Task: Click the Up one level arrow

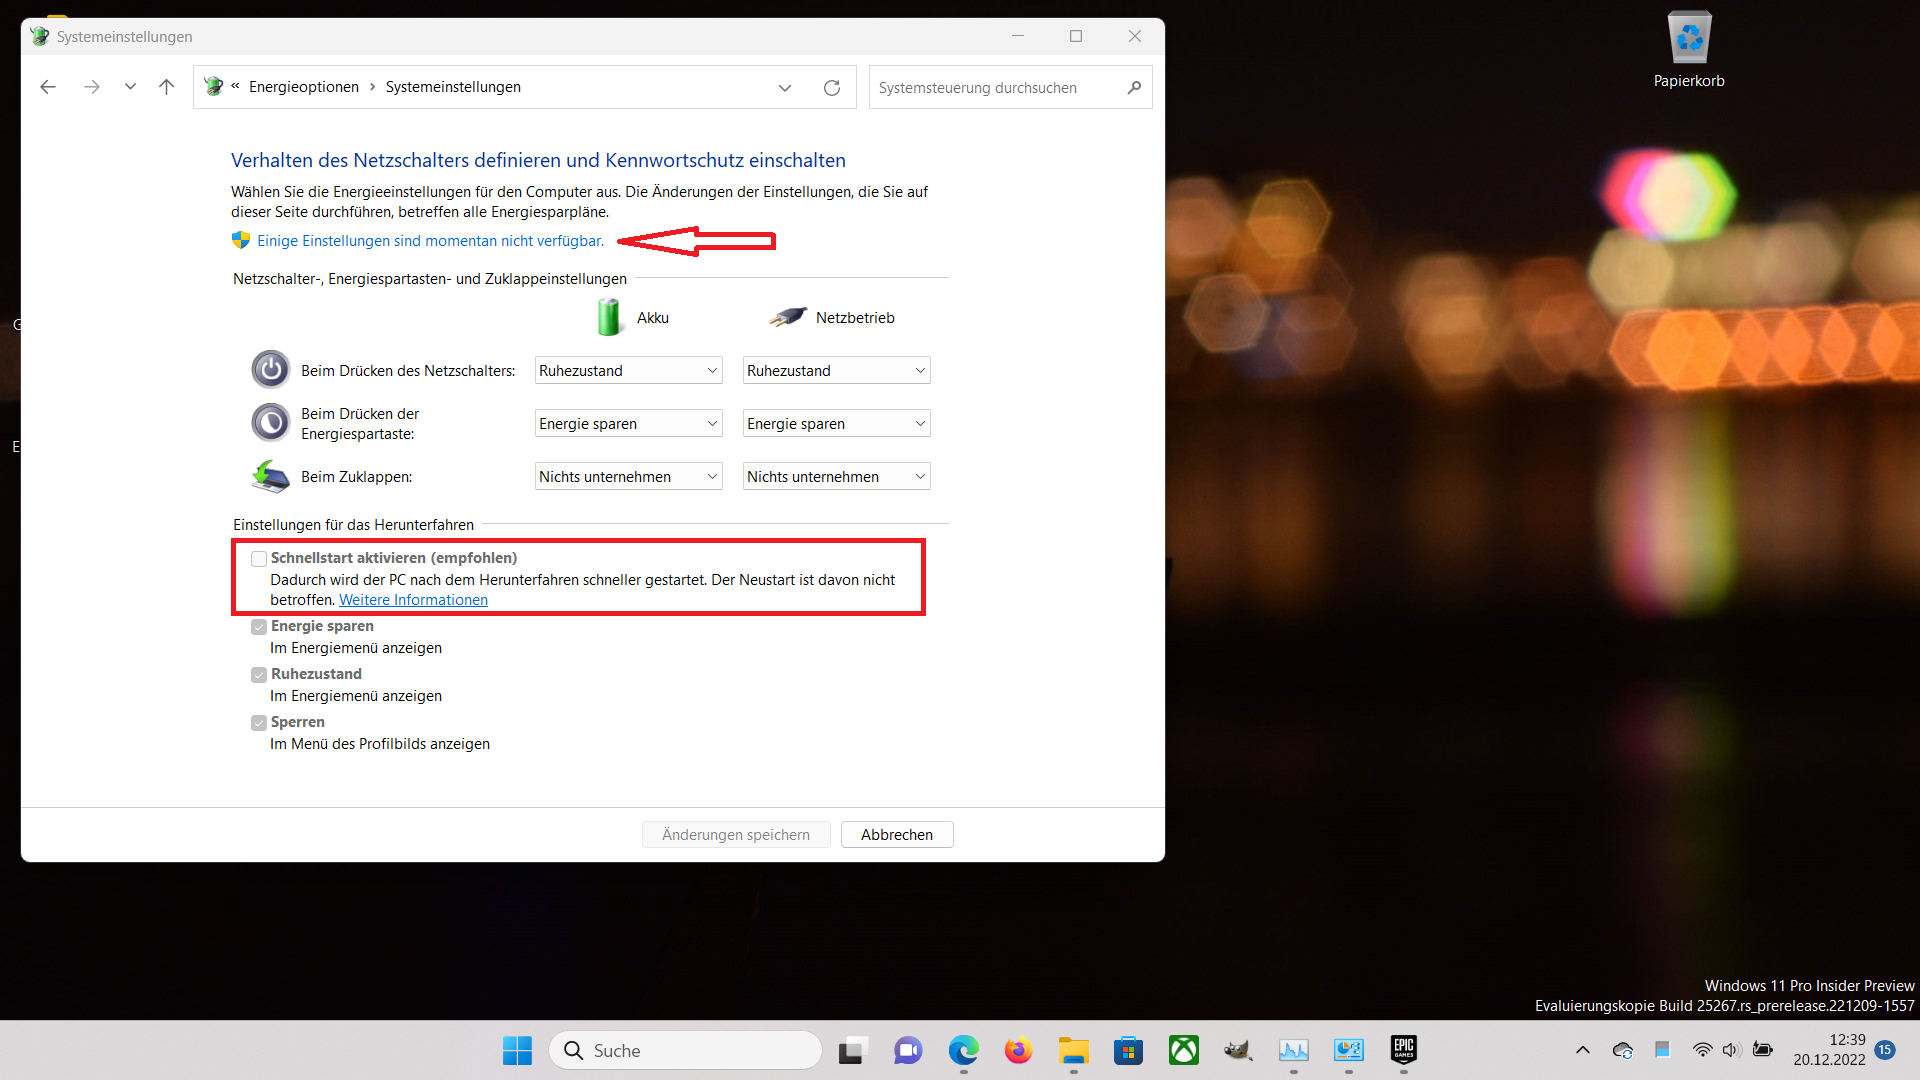Action: point(166,87)
